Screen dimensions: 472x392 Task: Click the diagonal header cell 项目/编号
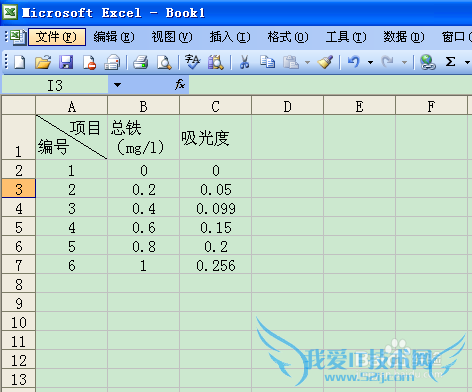[x=72, y=137]
